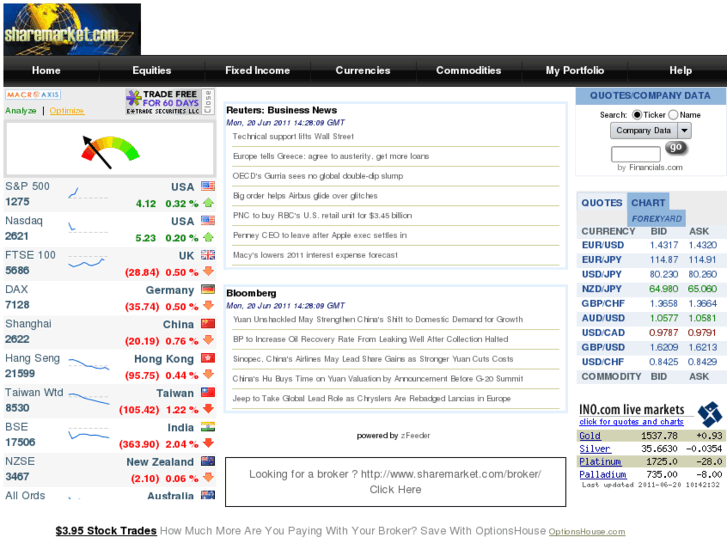This screenshot has width=727, height=545.
Task: Open the NZD/JPY currency quote
Action: [x=601, y=289]
